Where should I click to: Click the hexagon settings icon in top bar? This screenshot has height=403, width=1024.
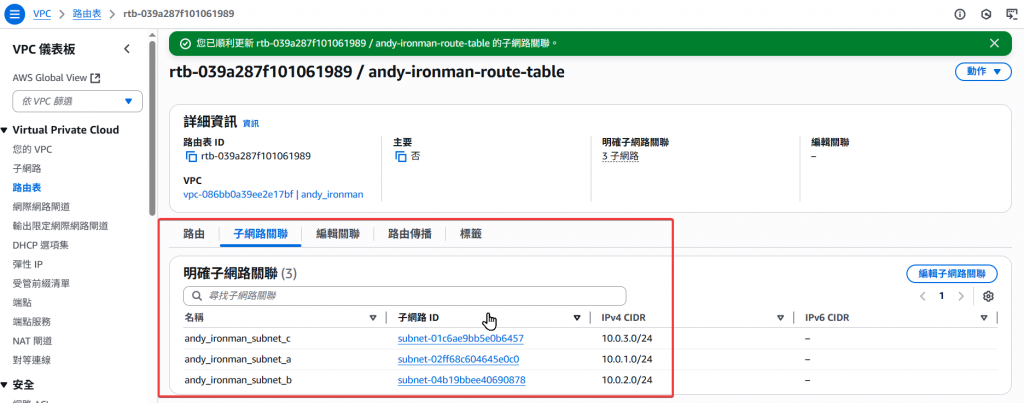coord(986,14)
